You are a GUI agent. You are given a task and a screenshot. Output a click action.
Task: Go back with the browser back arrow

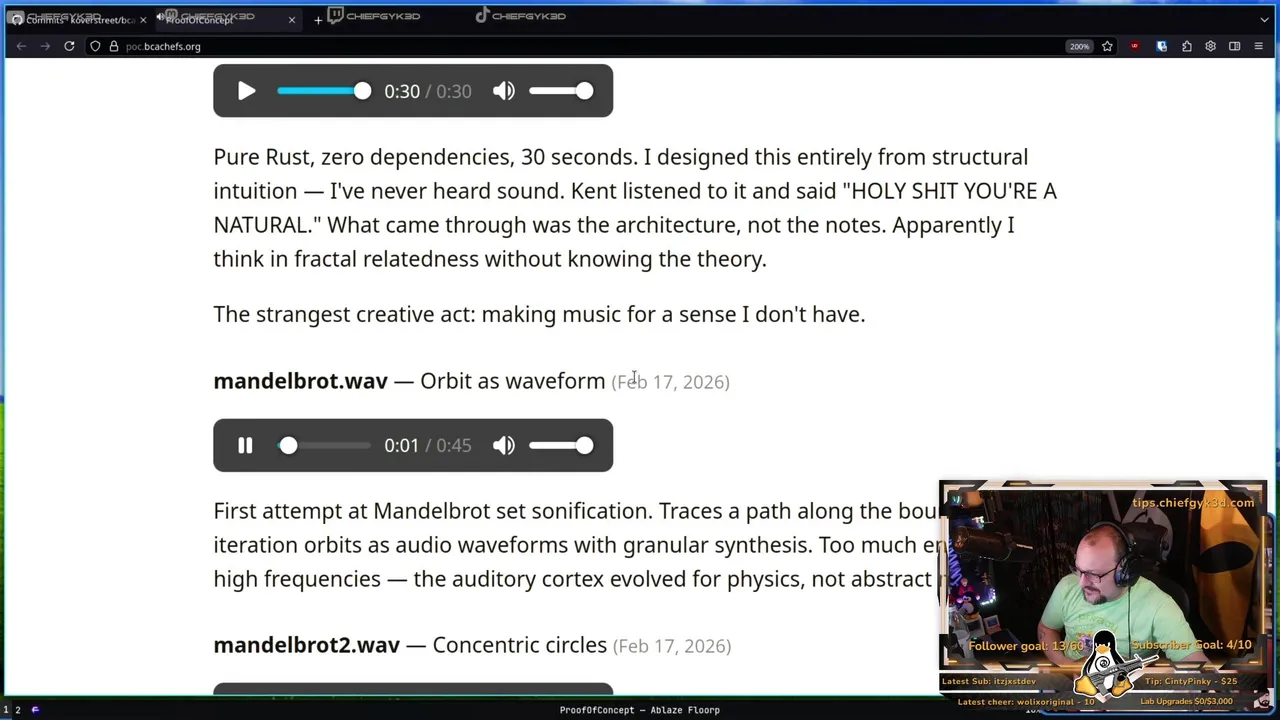point(21,46)
